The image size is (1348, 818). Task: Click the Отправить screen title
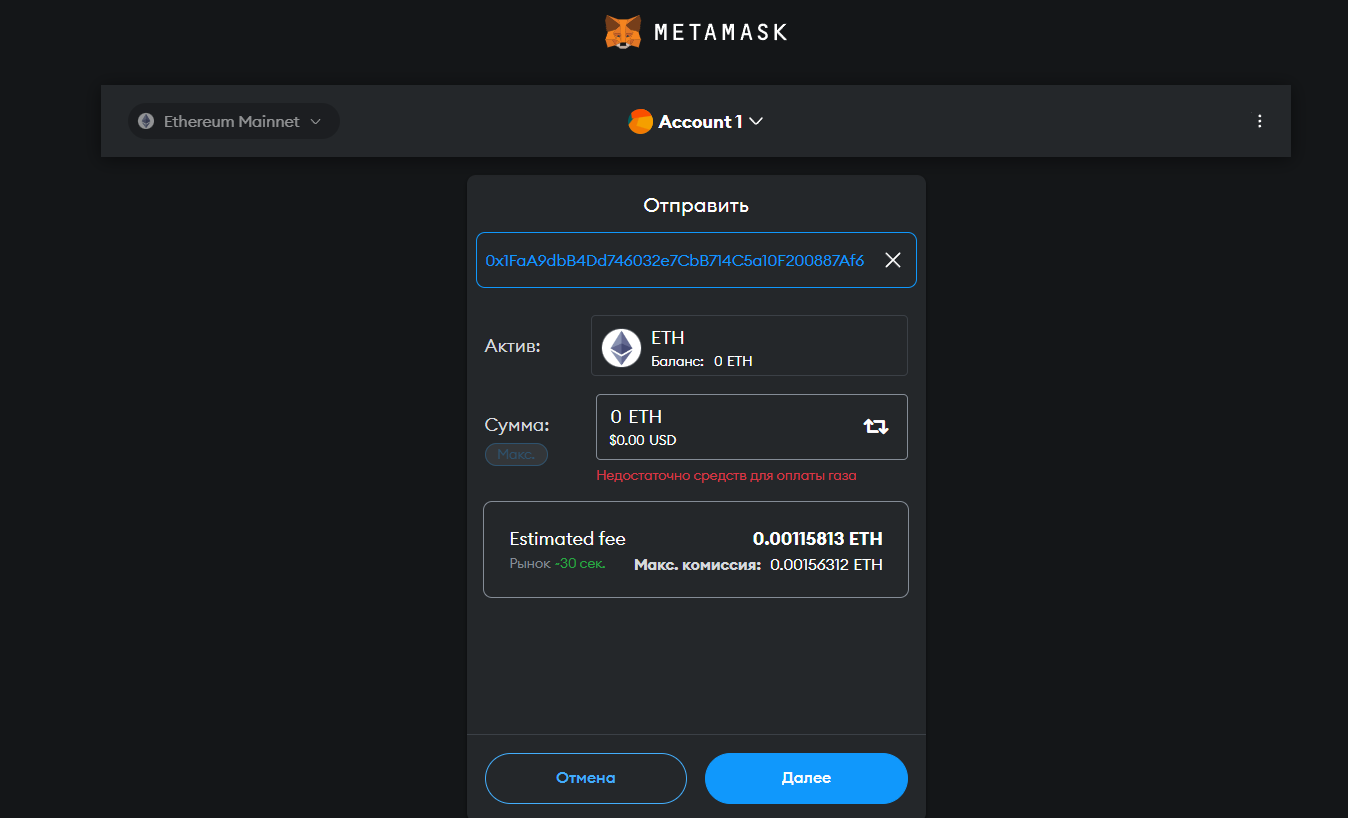[696, 205]
